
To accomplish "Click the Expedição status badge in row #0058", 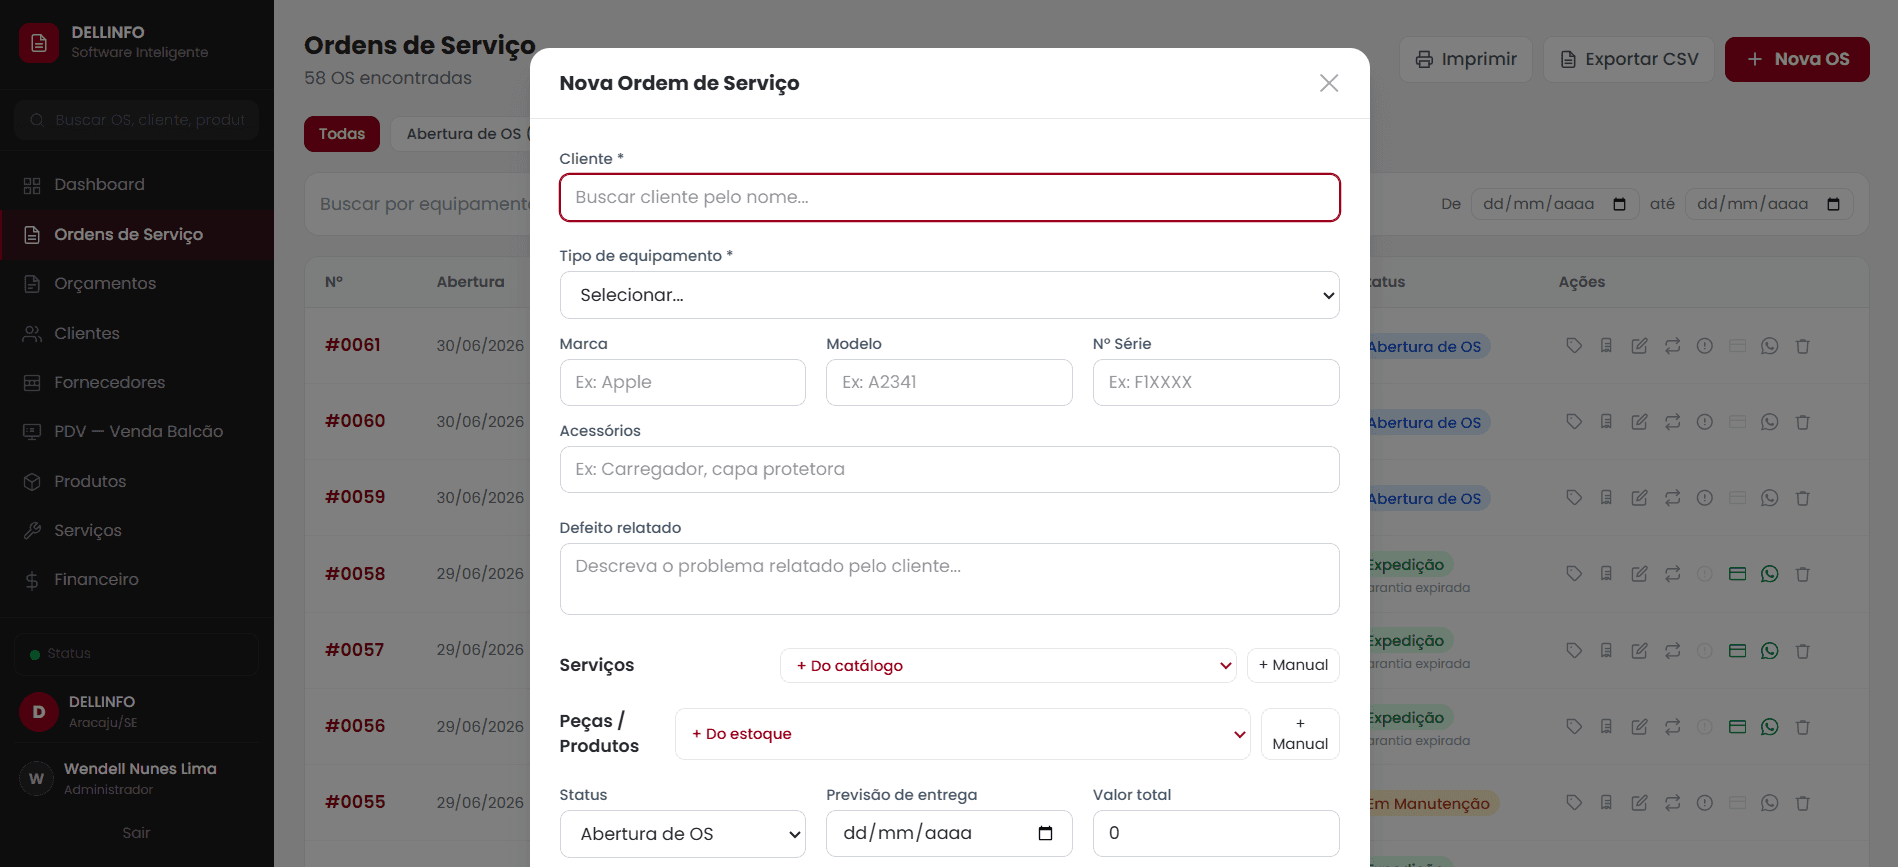I will (1410, 565).
